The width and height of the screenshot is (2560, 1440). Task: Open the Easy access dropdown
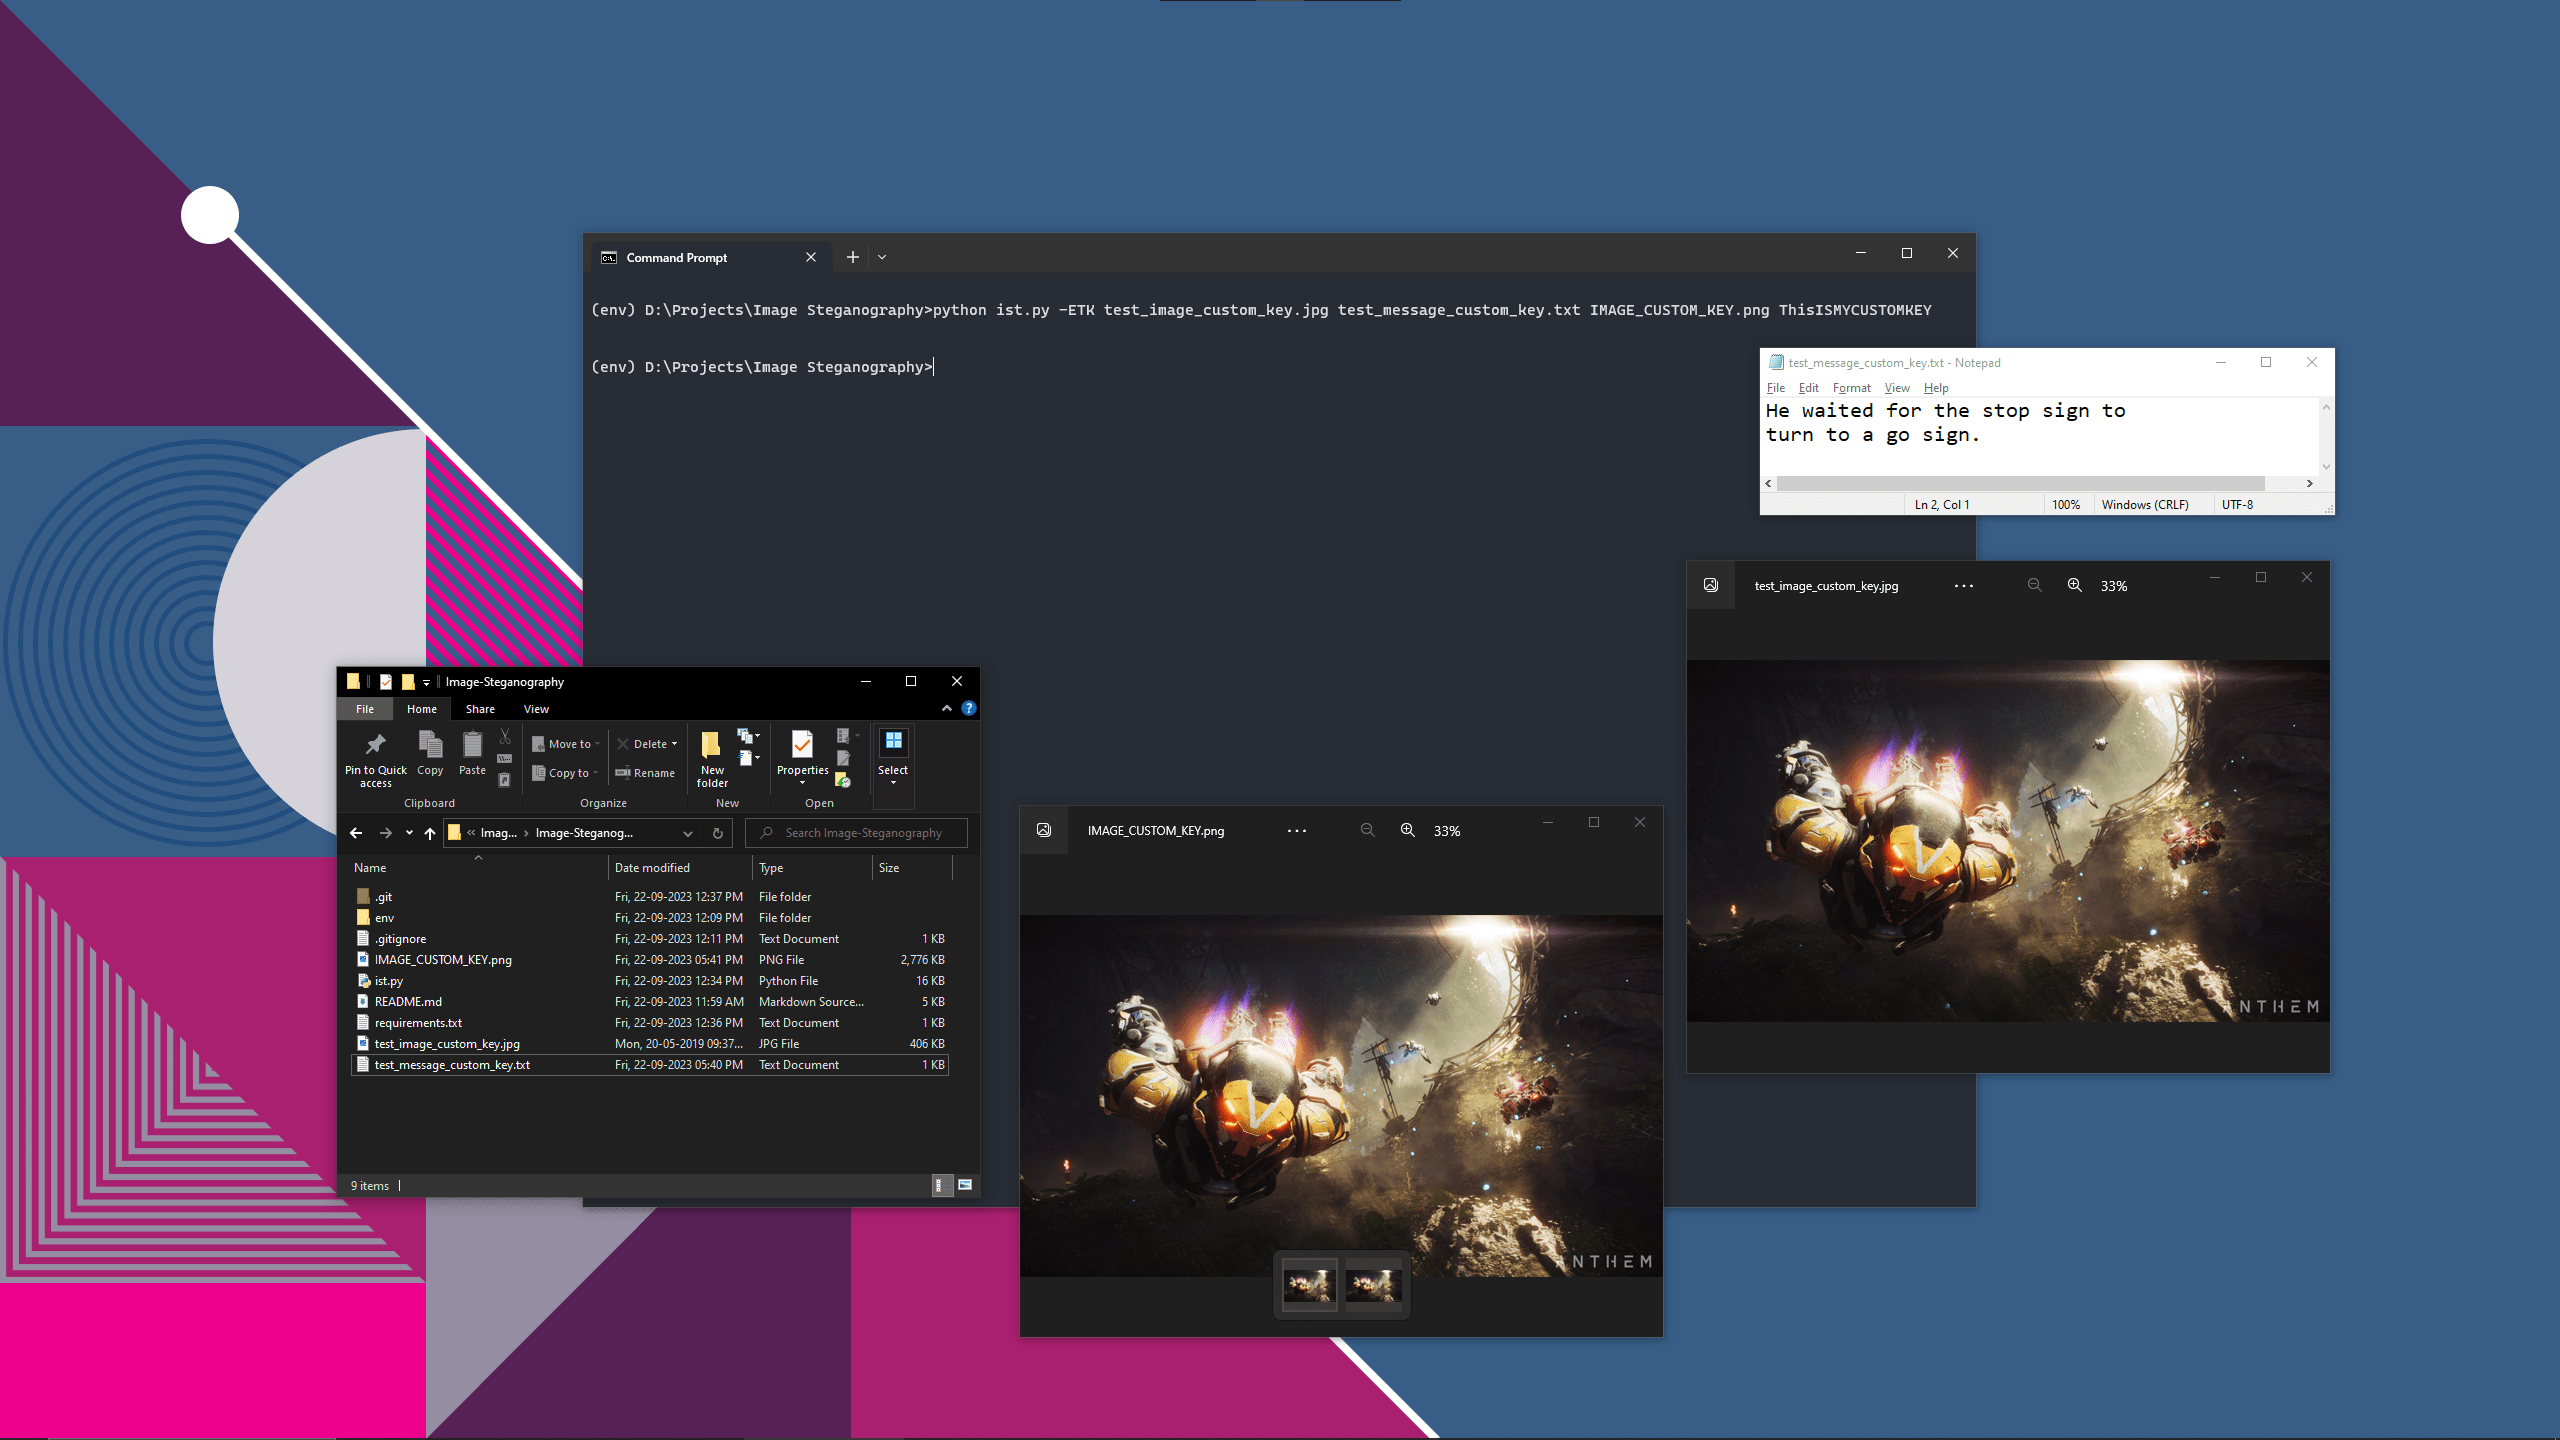(x=748, y=759)
